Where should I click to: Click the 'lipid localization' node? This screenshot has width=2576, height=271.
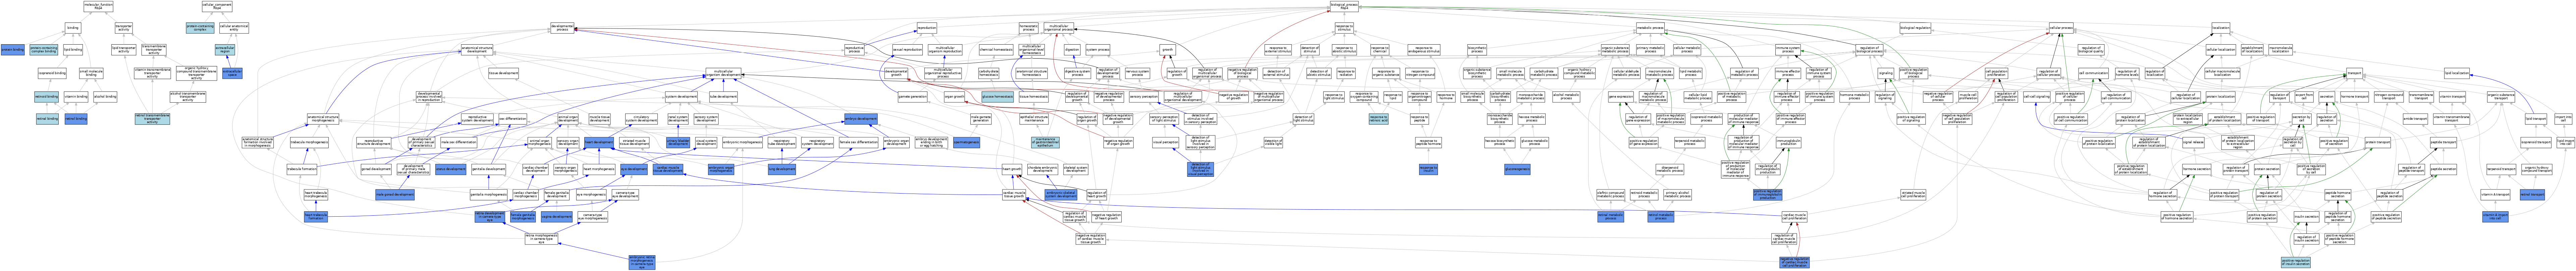(2457, 73)
